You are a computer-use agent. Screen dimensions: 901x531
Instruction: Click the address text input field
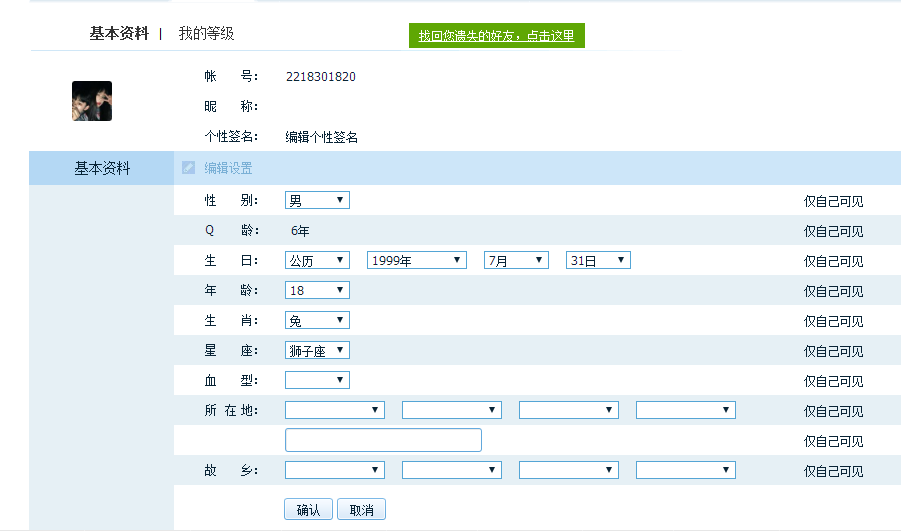(x=383, y=440)
